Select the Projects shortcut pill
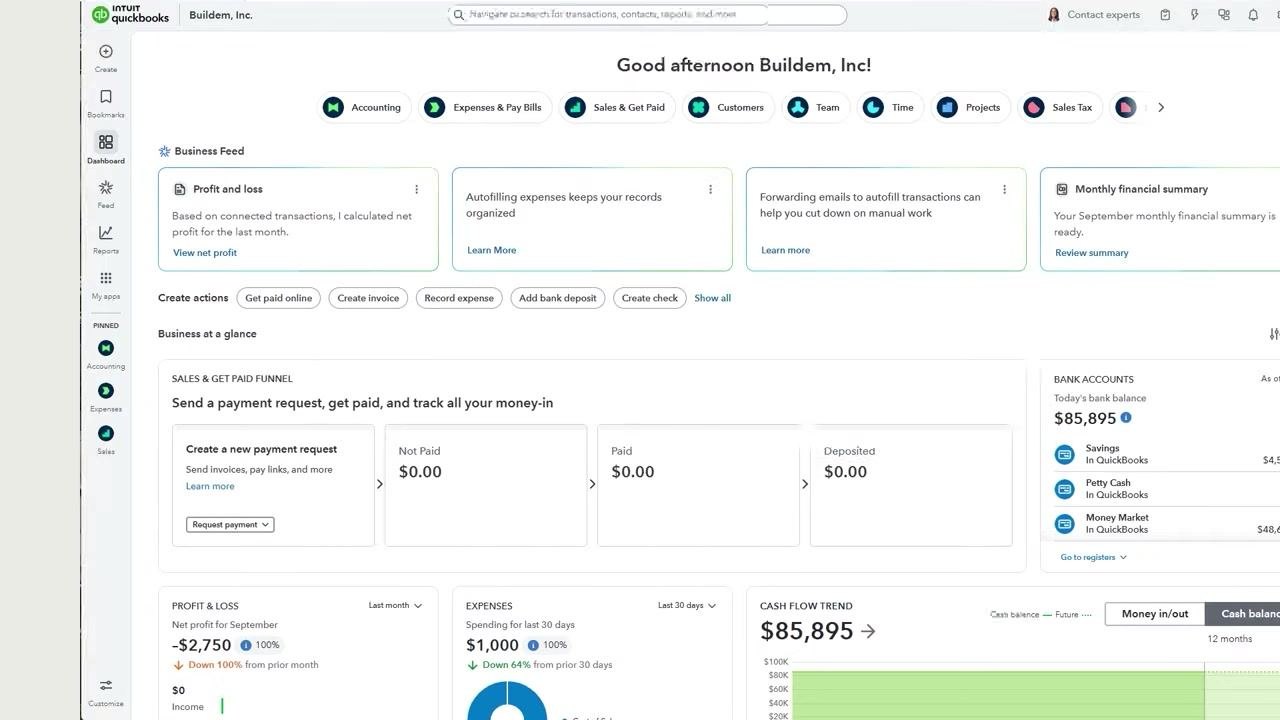 point(971,107)
